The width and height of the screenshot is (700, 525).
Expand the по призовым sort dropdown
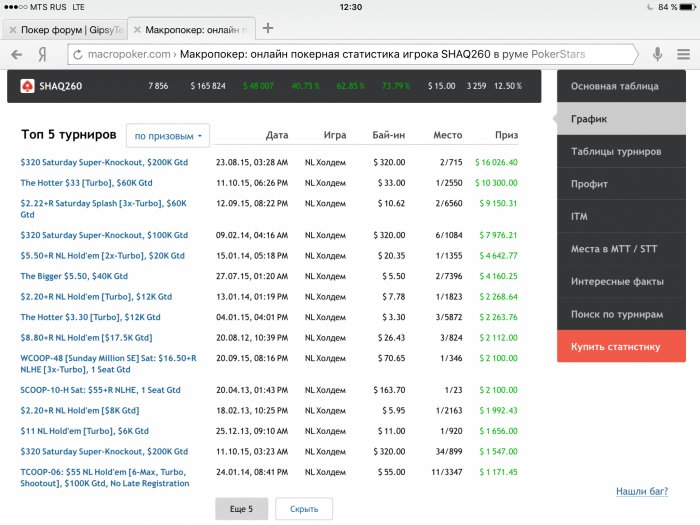point(168,136)
